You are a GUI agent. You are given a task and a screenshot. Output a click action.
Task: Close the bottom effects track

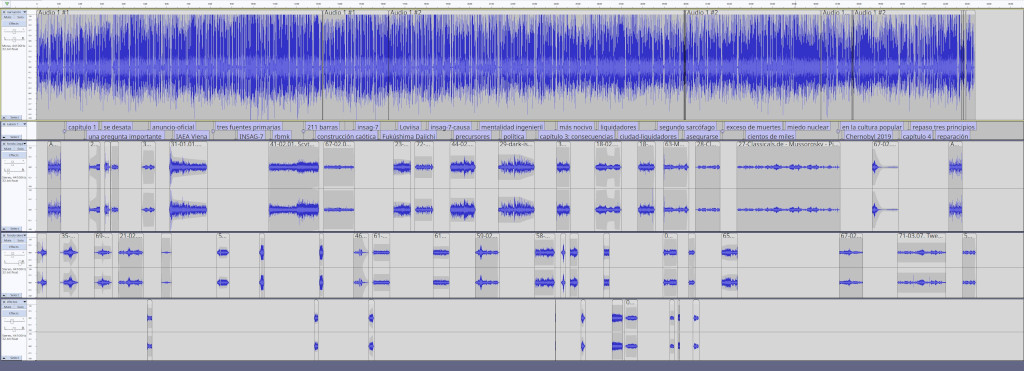[4, 301]
